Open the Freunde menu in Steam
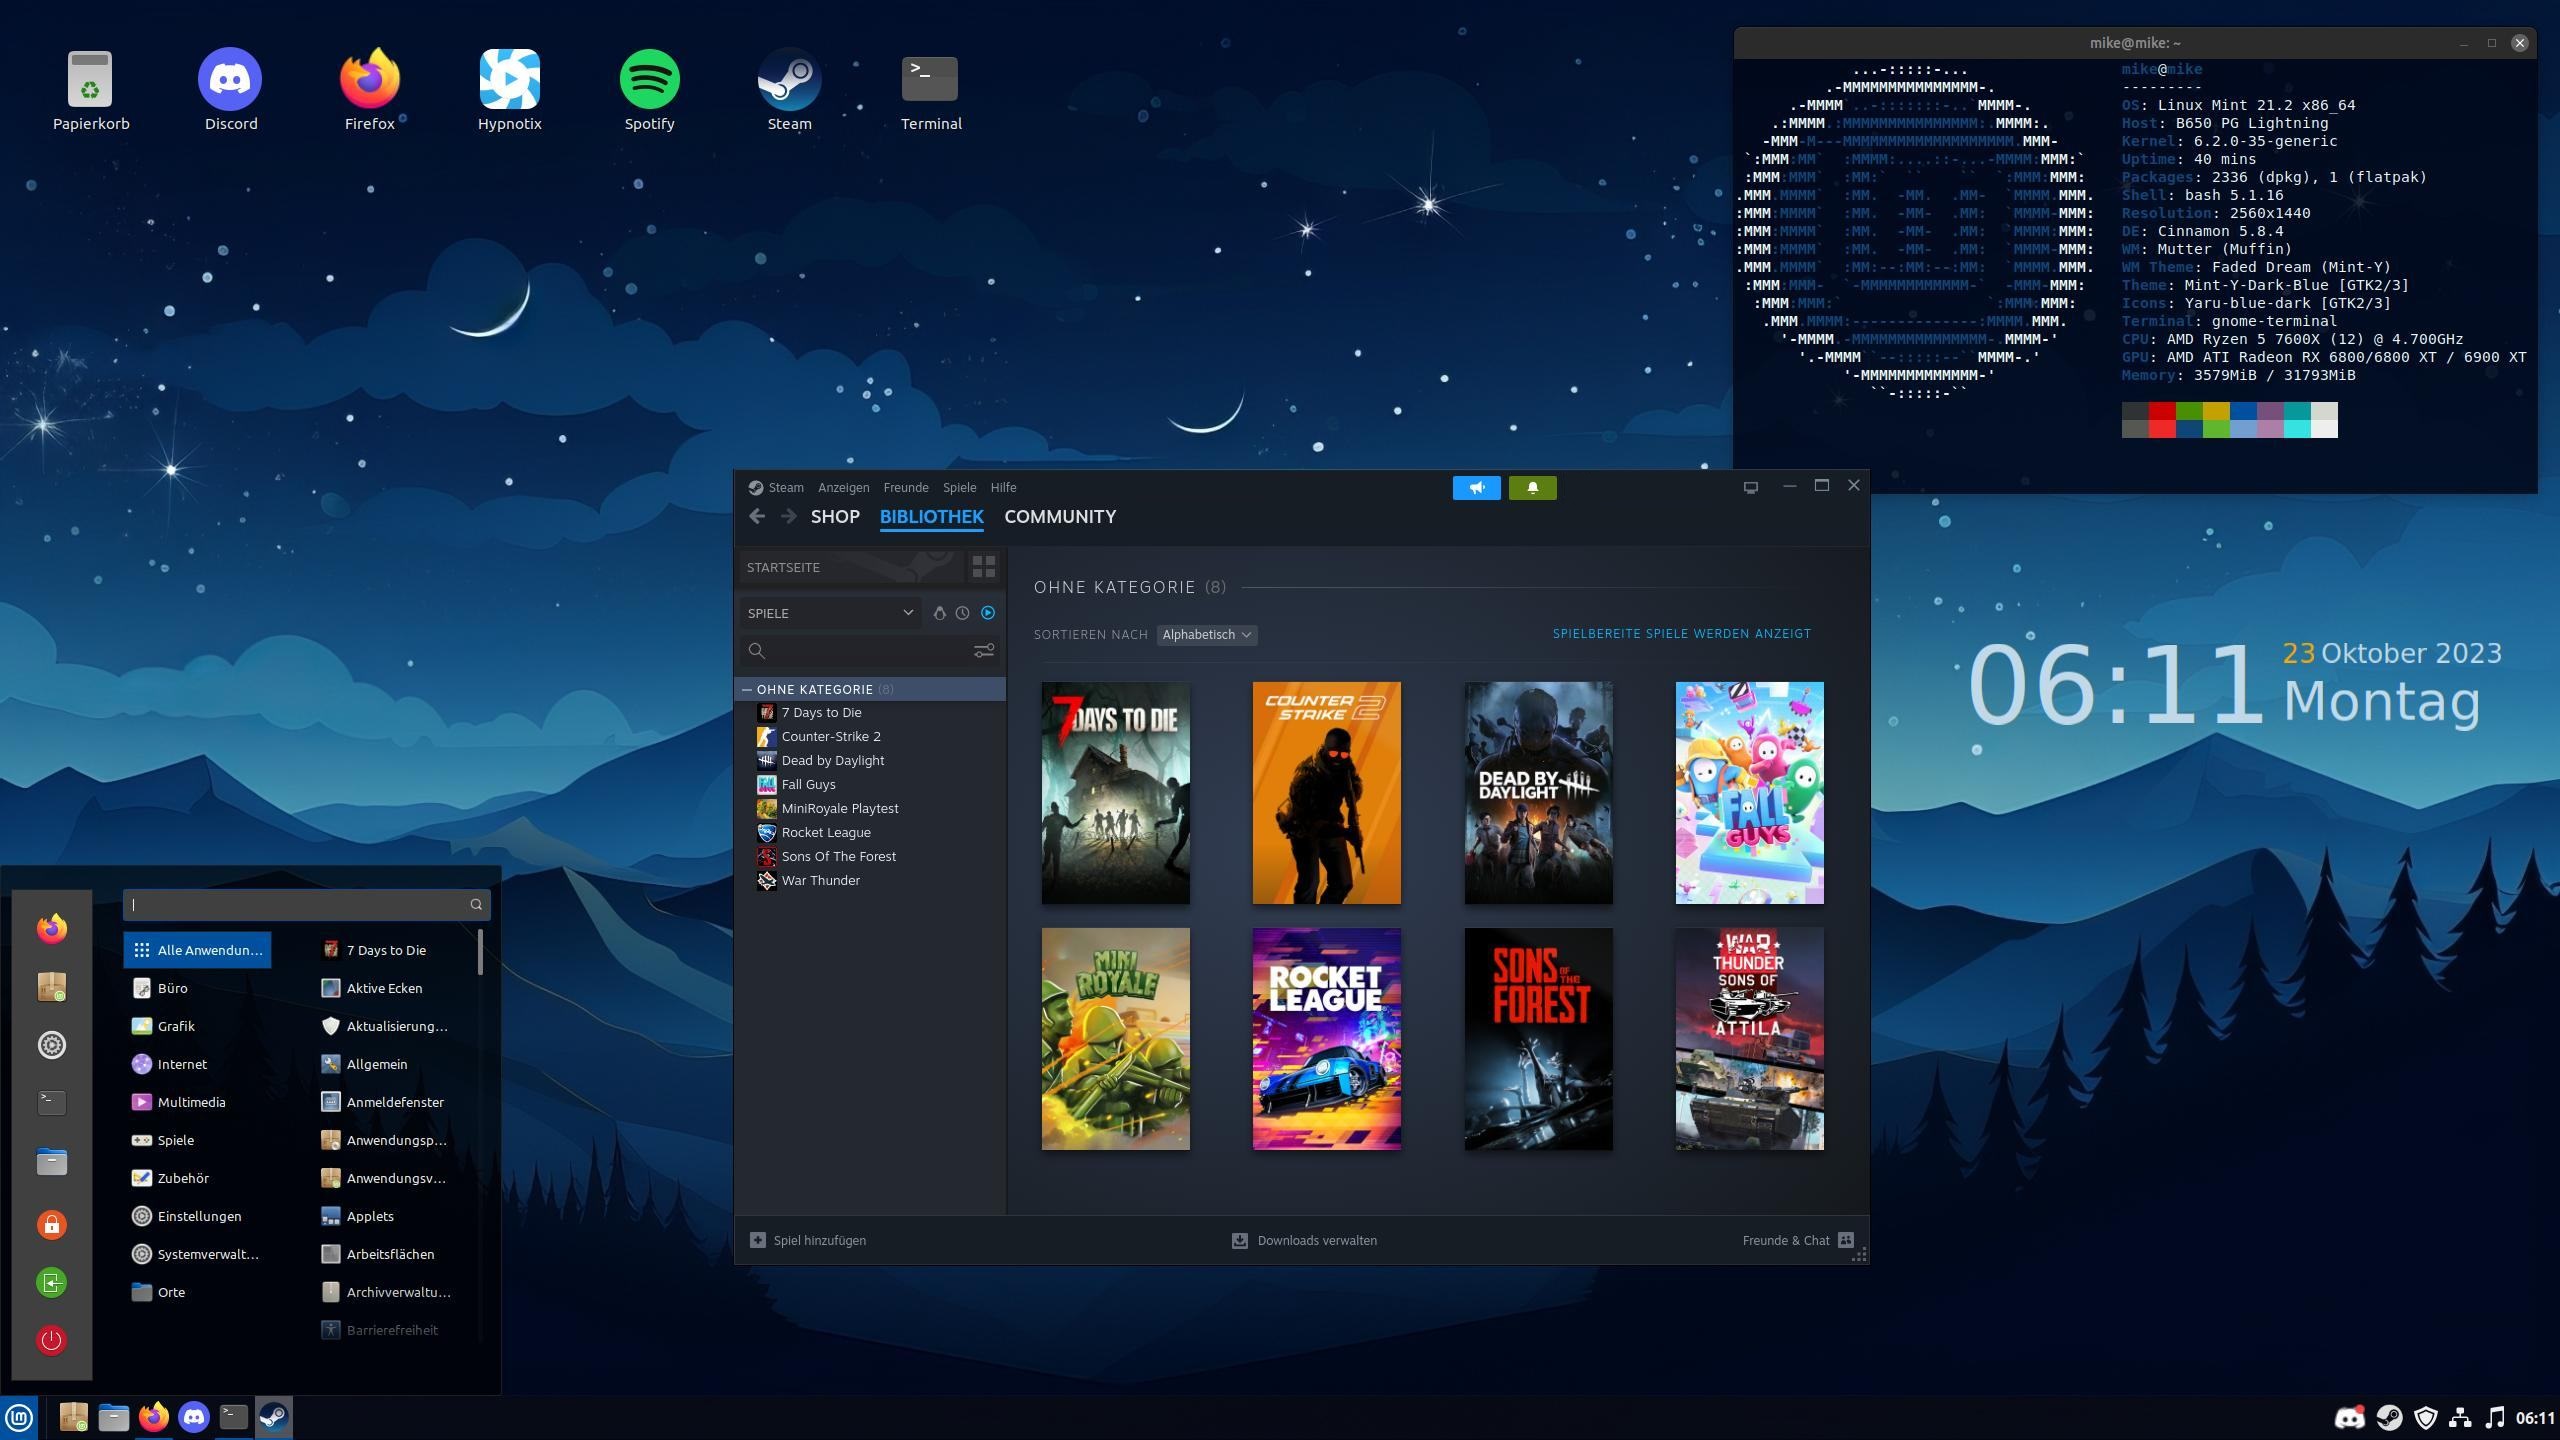The width and height of the screenshot is (2560, 1440). coord(905,488)
